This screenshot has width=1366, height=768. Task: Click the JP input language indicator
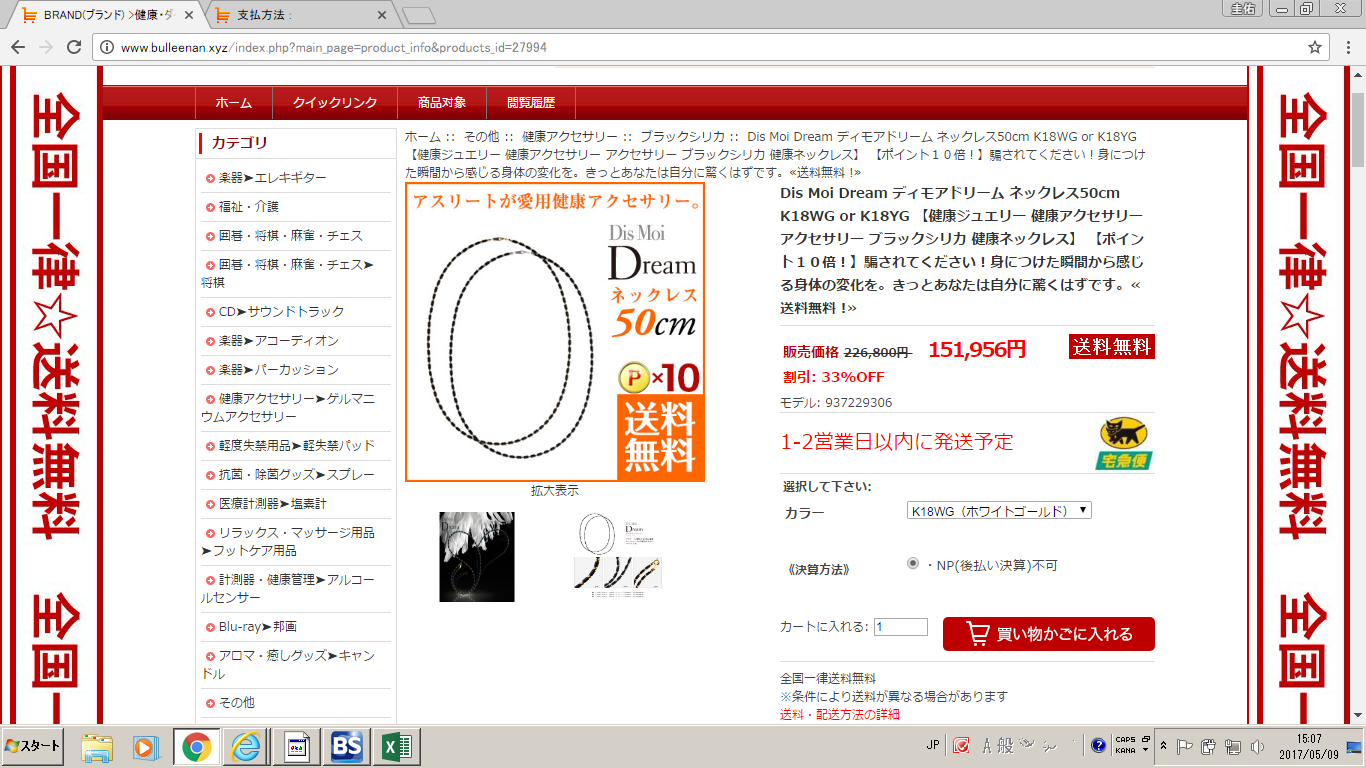coord(933,745)
